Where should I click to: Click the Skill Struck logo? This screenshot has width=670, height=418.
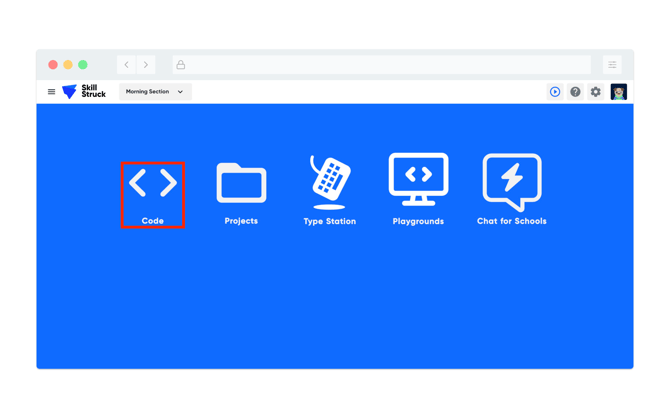tap(84, 92)
